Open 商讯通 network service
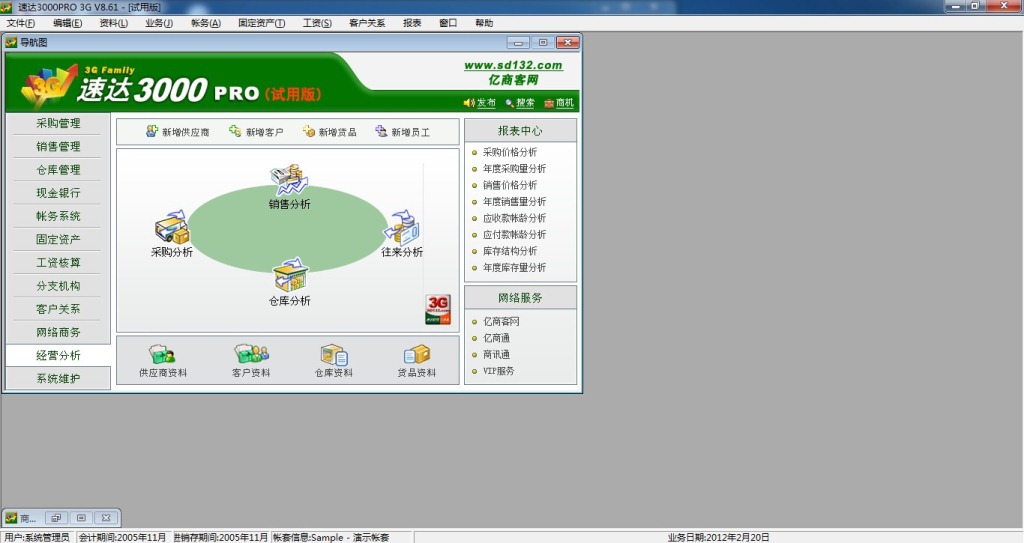 tap(496, 354)
